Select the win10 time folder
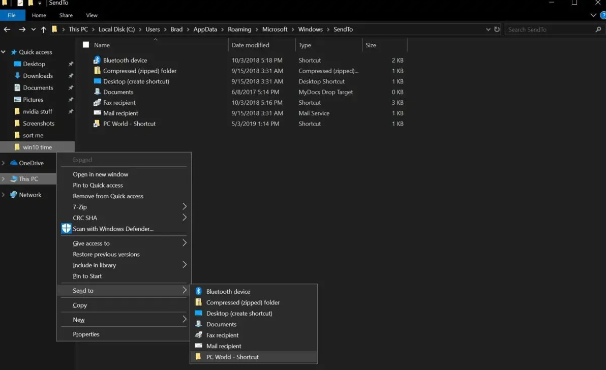This screenshot has height=370, width=606. click(x=37, y=147)
